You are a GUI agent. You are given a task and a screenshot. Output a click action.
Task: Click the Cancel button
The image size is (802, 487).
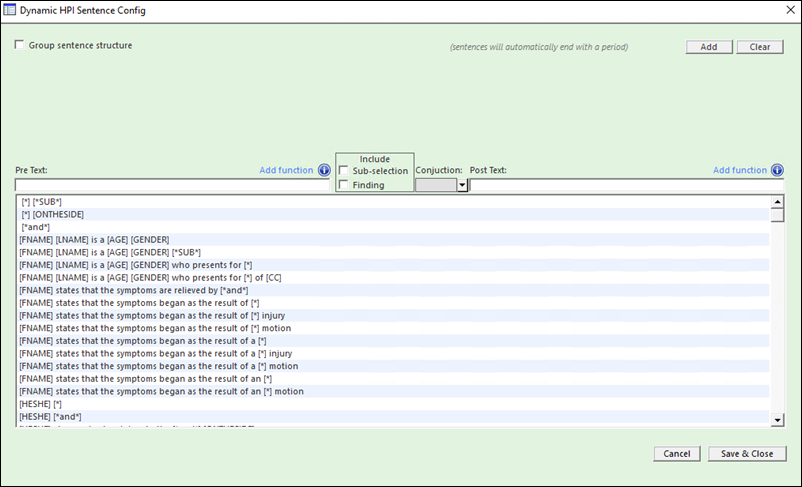tap(677, 454)
